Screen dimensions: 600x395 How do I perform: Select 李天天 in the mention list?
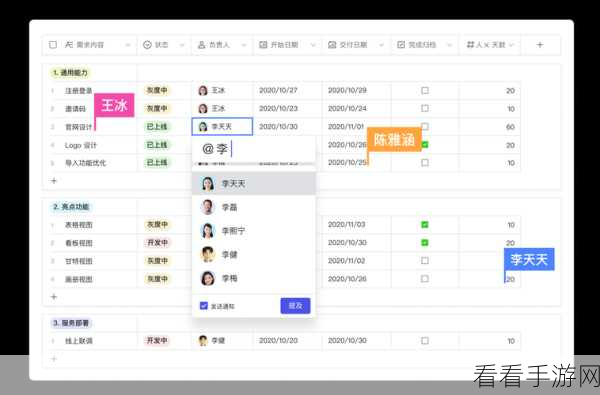[x=254, y=184]
